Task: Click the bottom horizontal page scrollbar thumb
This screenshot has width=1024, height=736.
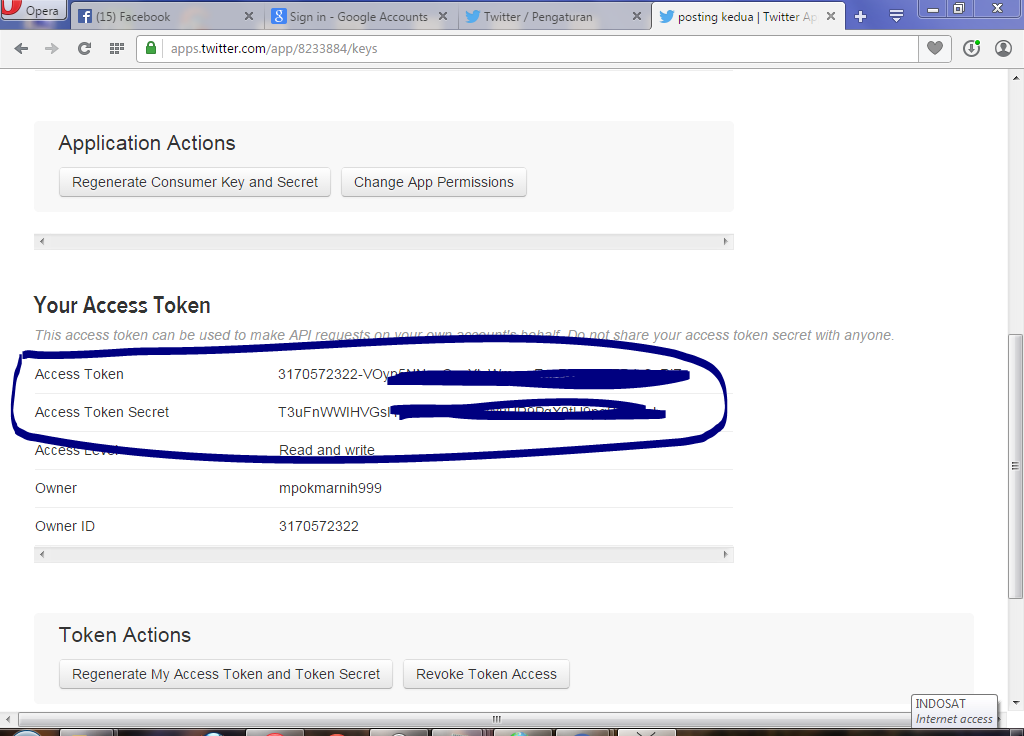Action: click(496, 718)
